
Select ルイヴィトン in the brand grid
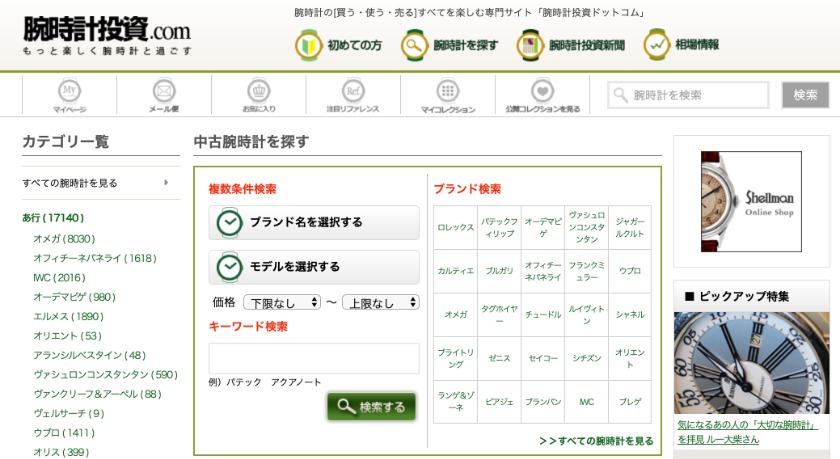coord(587,315)
